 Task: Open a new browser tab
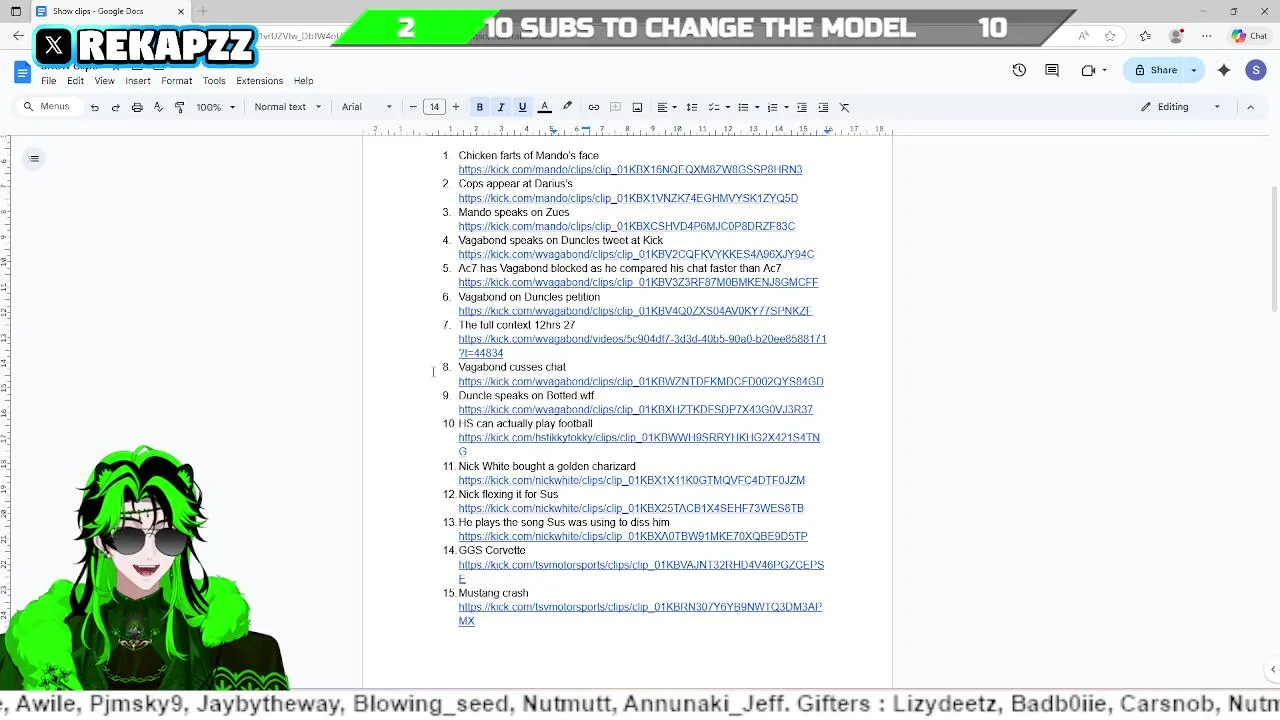point(203,11)
